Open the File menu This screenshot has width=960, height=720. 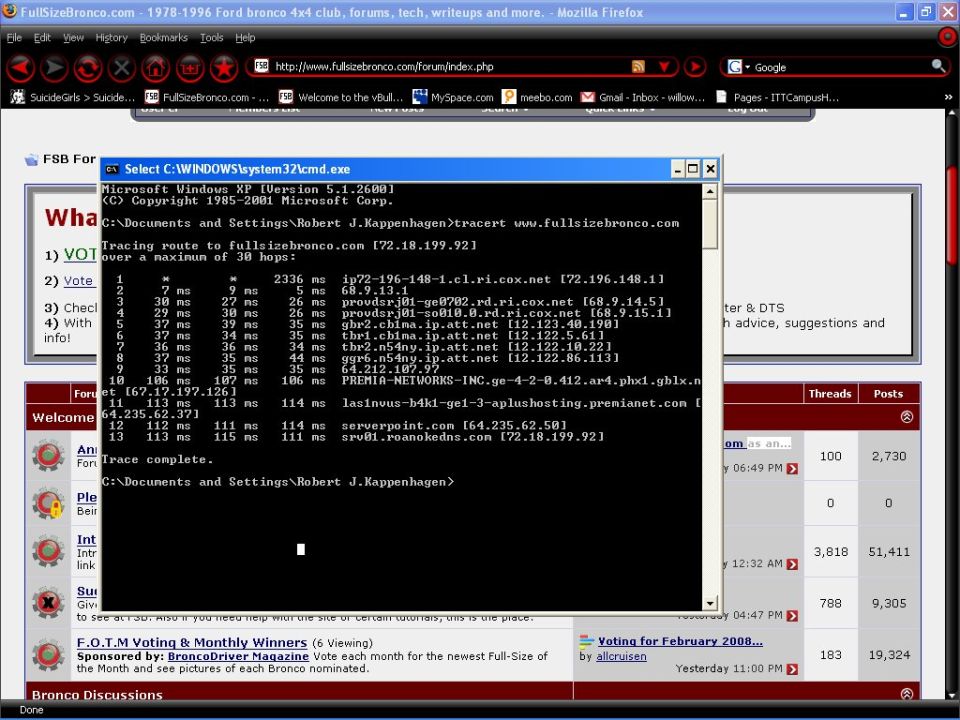pyautogui.click(x=14, y=37)
